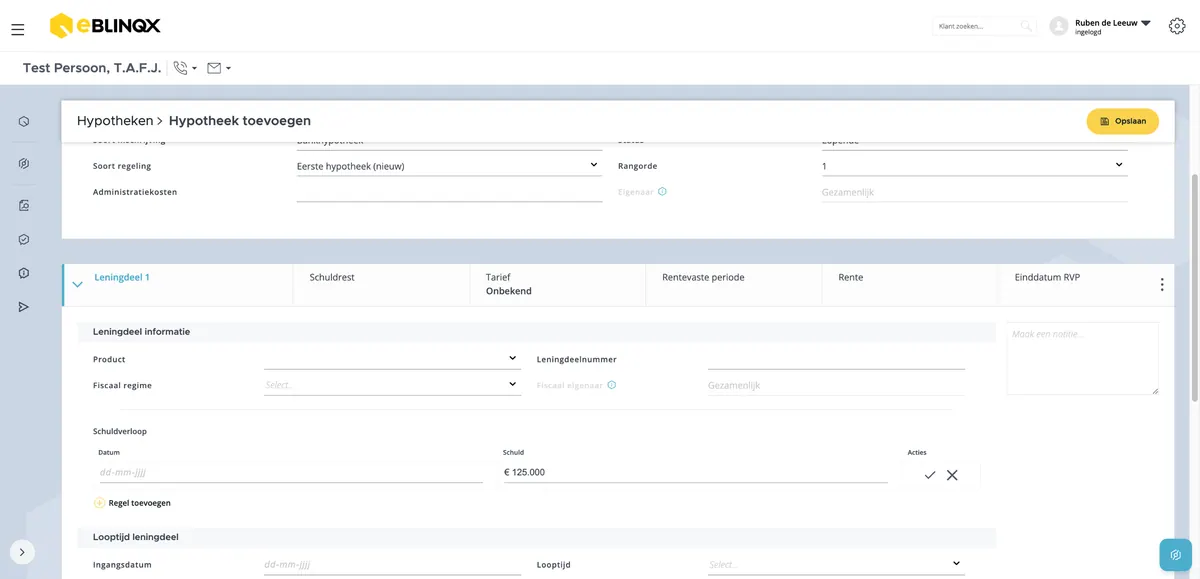
Task: Click the Schuldverloop Datum field
Action: coord(290,472)
